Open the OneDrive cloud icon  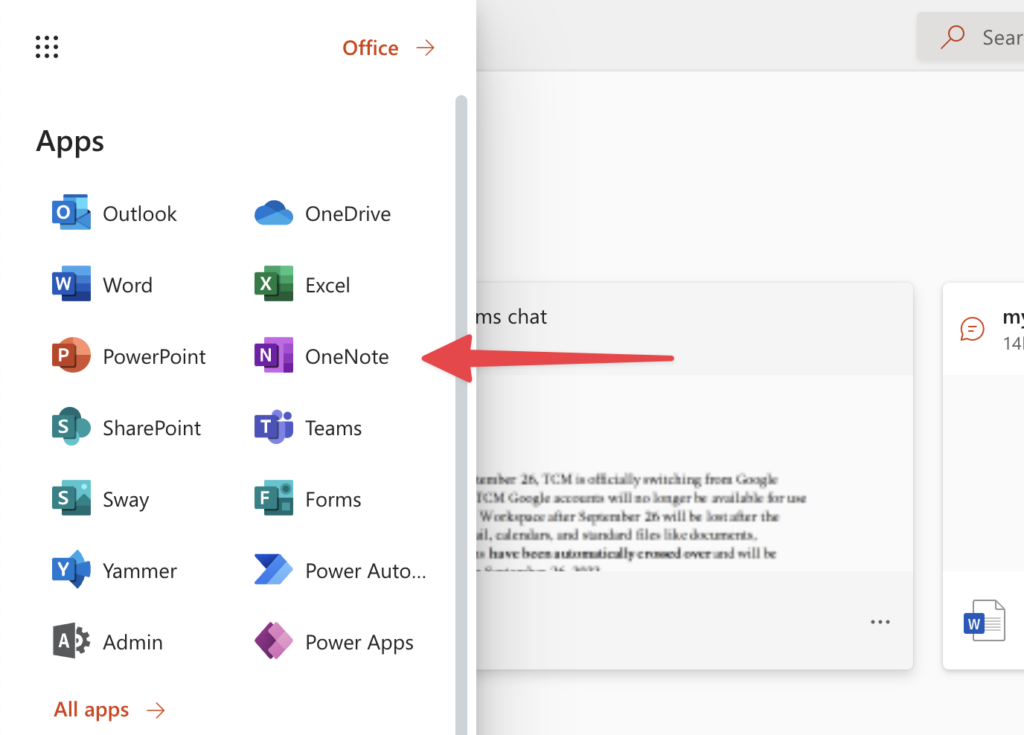click(273, 213)
